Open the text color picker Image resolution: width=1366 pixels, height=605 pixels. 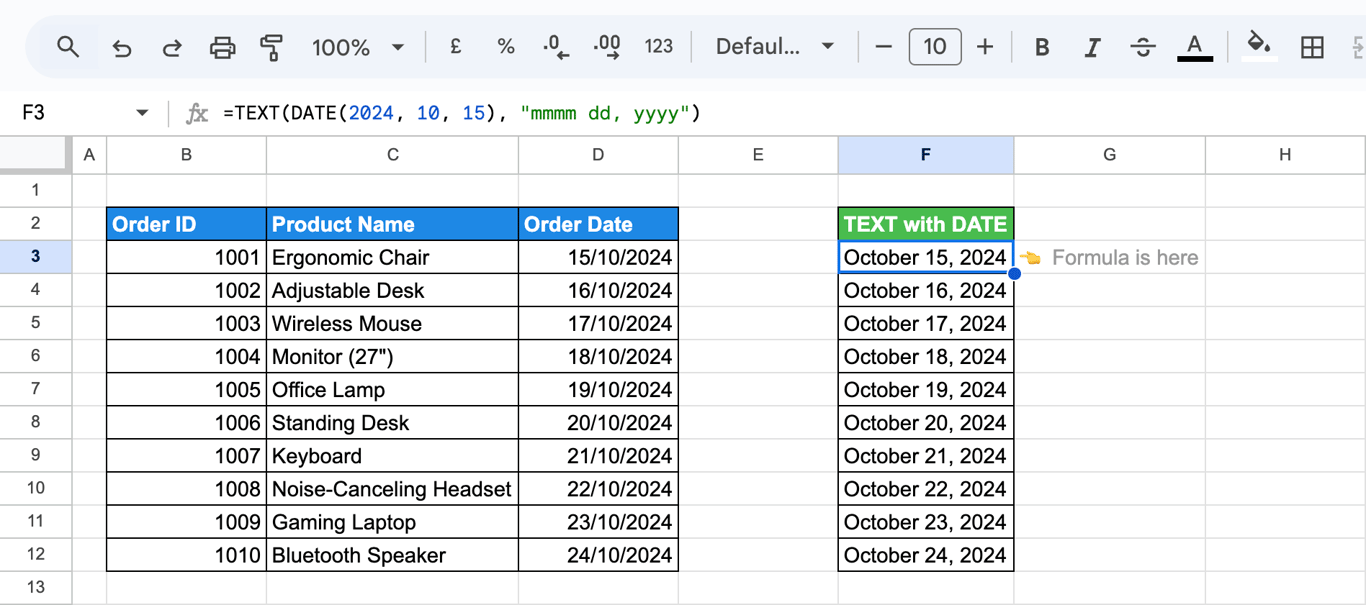coord(1194,47)
